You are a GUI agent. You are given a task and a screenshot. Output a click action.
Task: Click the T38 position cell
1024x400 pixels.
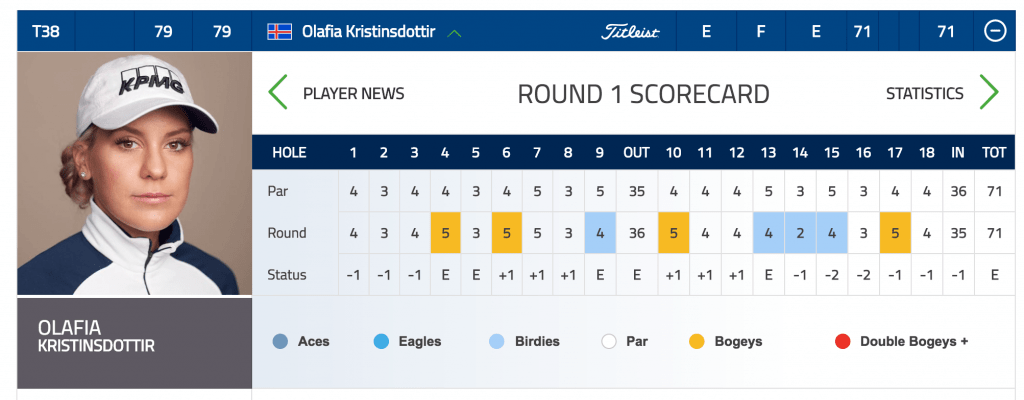click(x=46, y=31)
